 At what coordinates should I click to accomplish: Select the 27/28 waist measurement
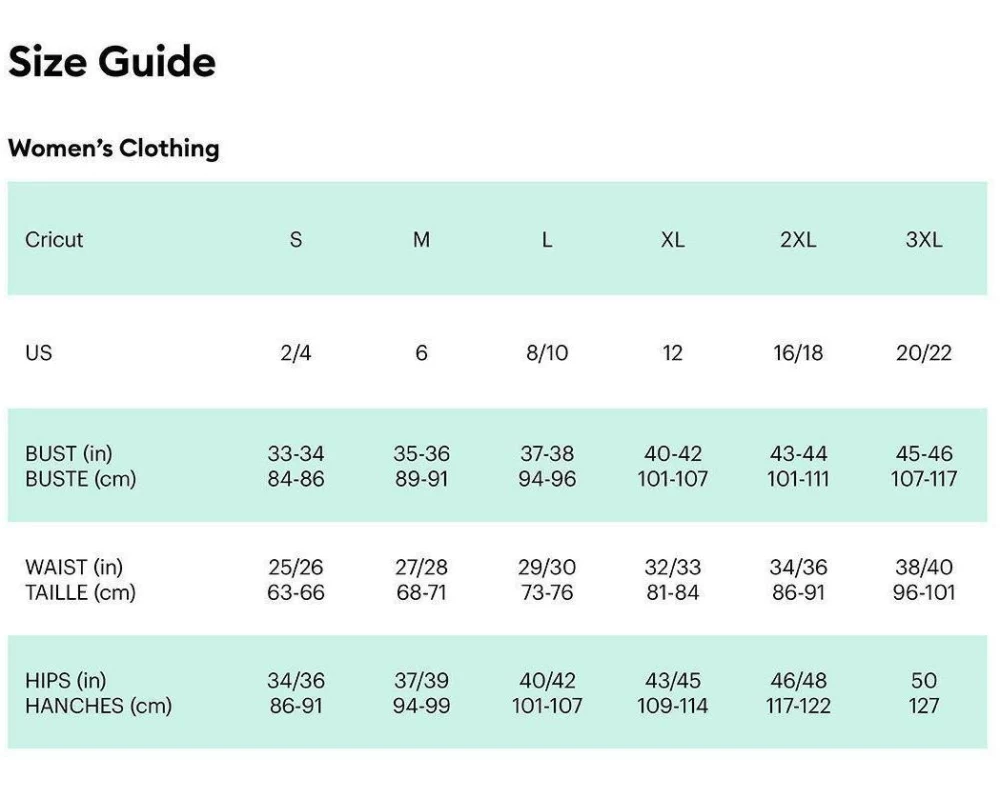click(422, 568)
